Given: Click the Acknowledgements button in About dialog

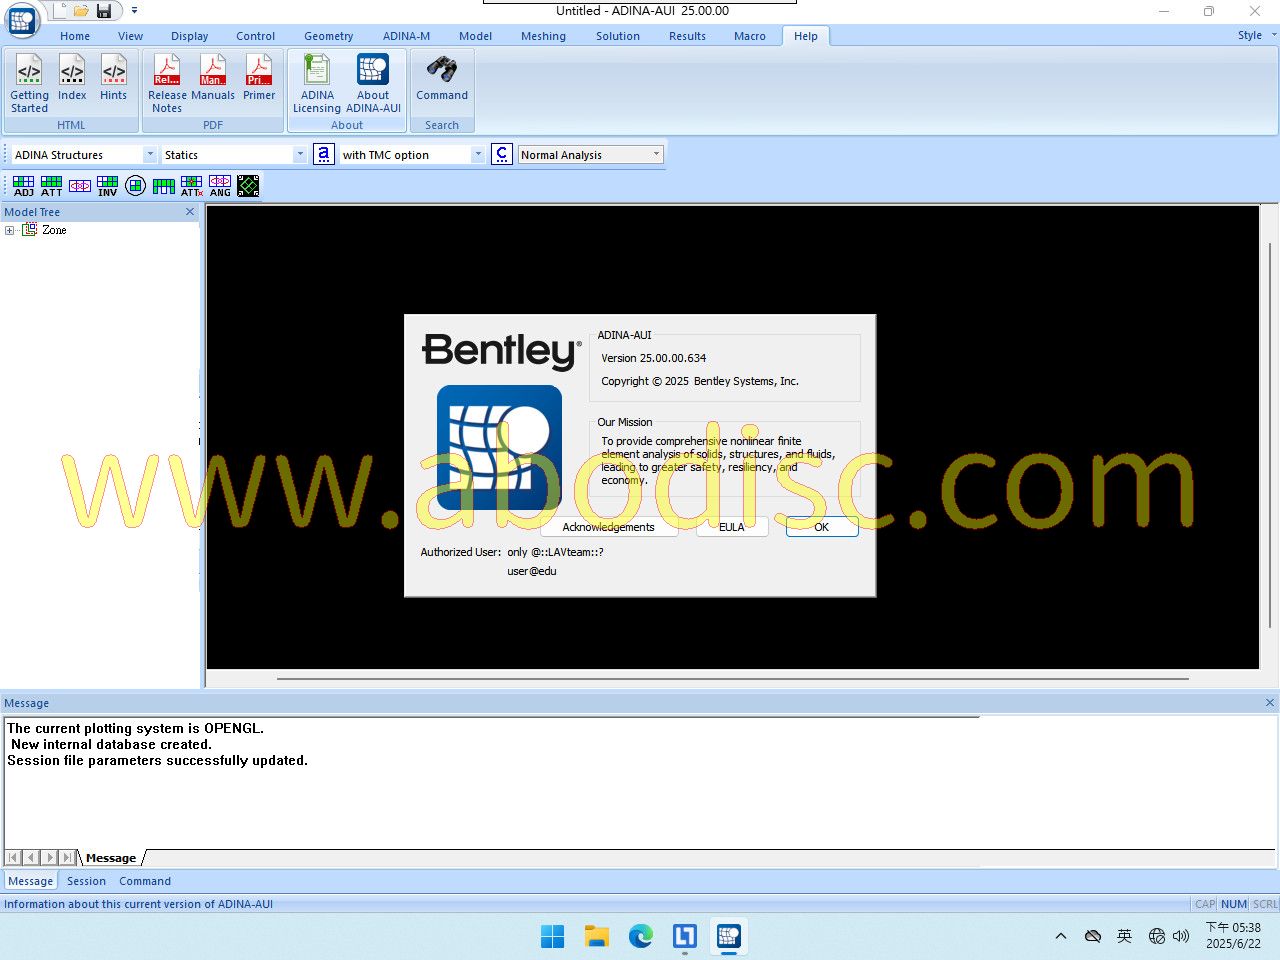Looking at the screenshot, I should point(608,527).
